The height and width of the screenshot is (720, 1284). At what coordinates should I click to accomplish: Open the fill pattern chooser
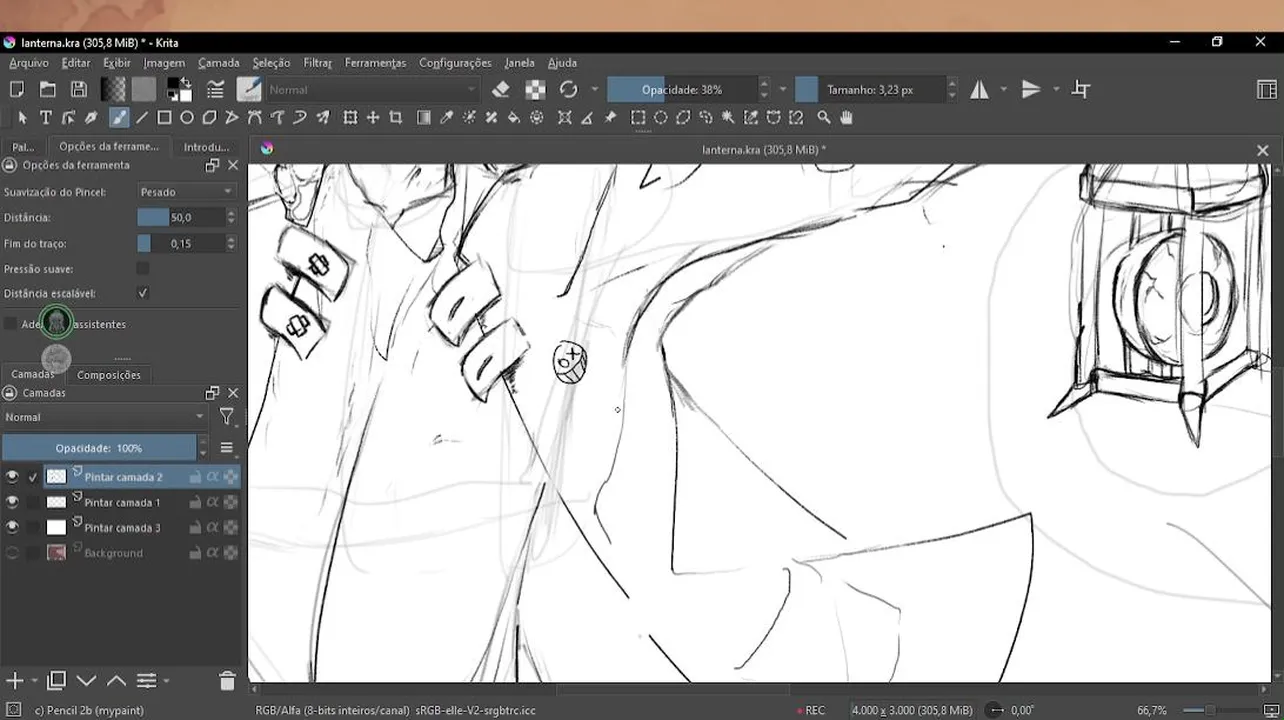pyautogui.click(x=144, y=89)
